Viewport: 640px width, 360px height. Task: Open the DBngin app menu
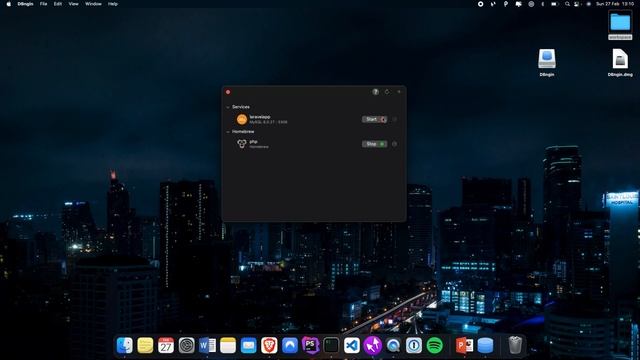click(25, 4)
